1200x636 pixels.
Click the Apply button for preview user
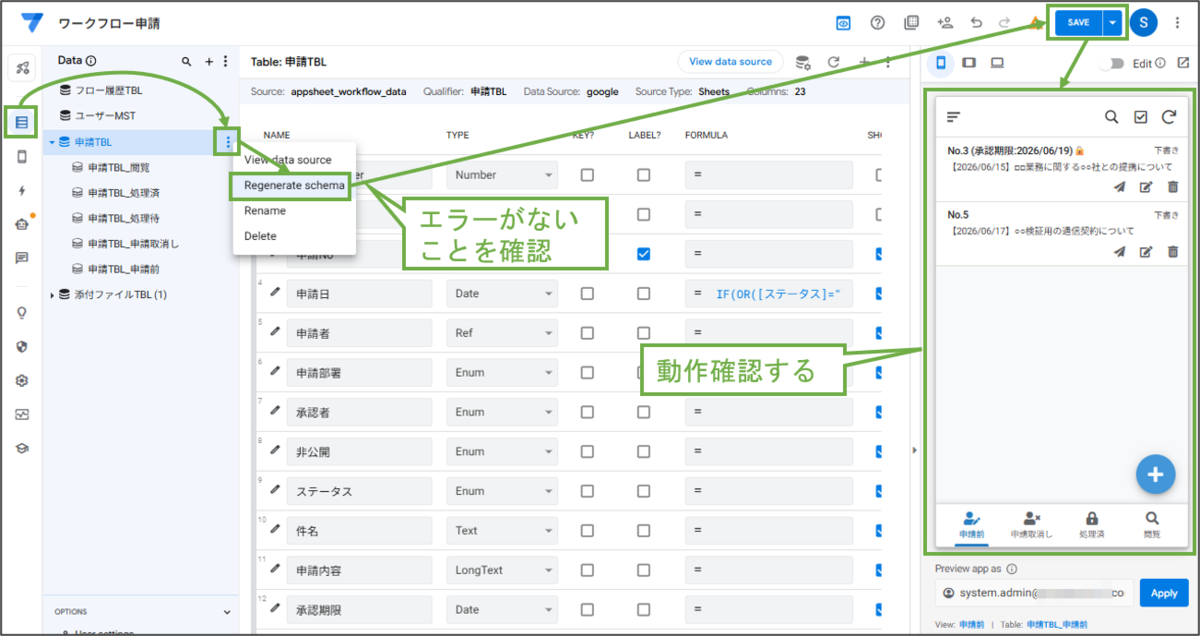tap(1164, 593)
